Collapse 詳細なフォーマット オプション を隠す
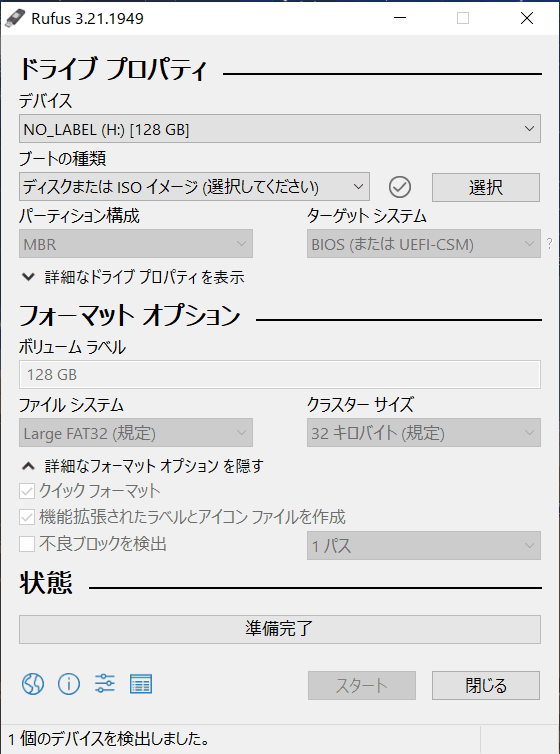The height and width of the screenshot is (754, 560). coord(142,466)
